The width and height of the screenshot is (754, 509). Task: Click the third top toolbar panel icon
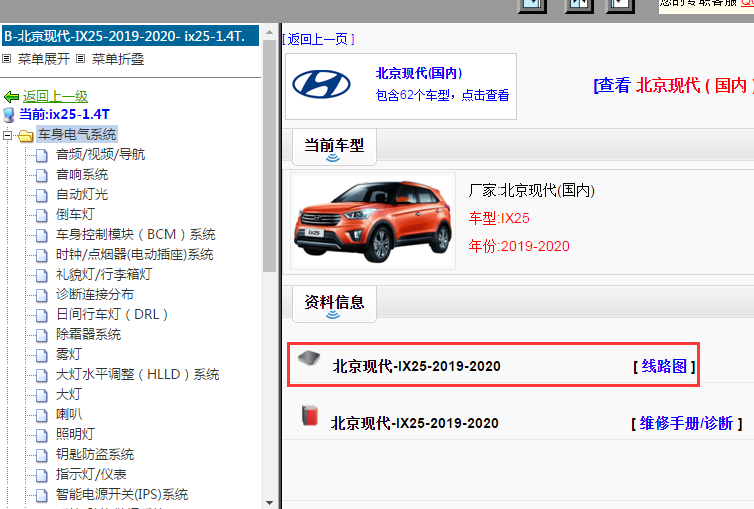[x=620, y=6]
